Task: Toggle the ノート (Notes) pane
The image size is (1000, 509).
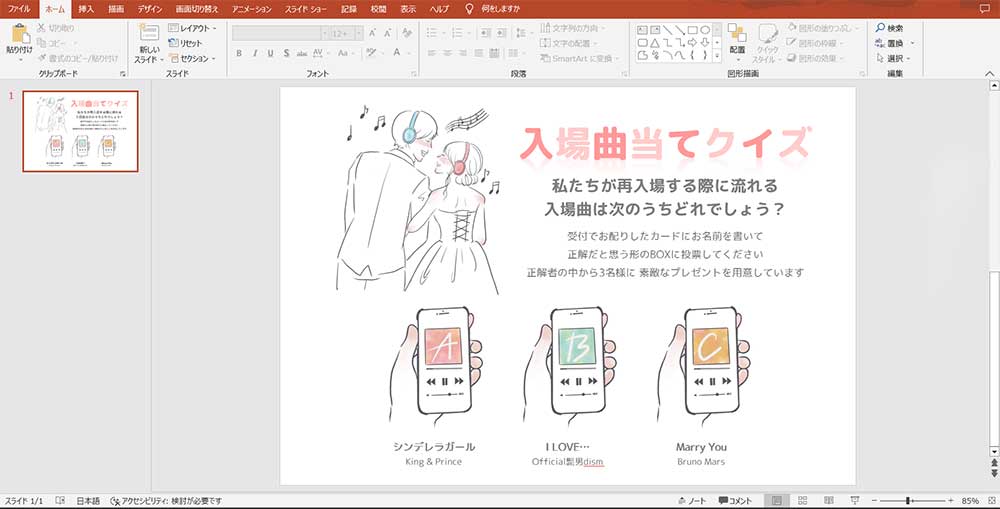Action: pos(690,500)
